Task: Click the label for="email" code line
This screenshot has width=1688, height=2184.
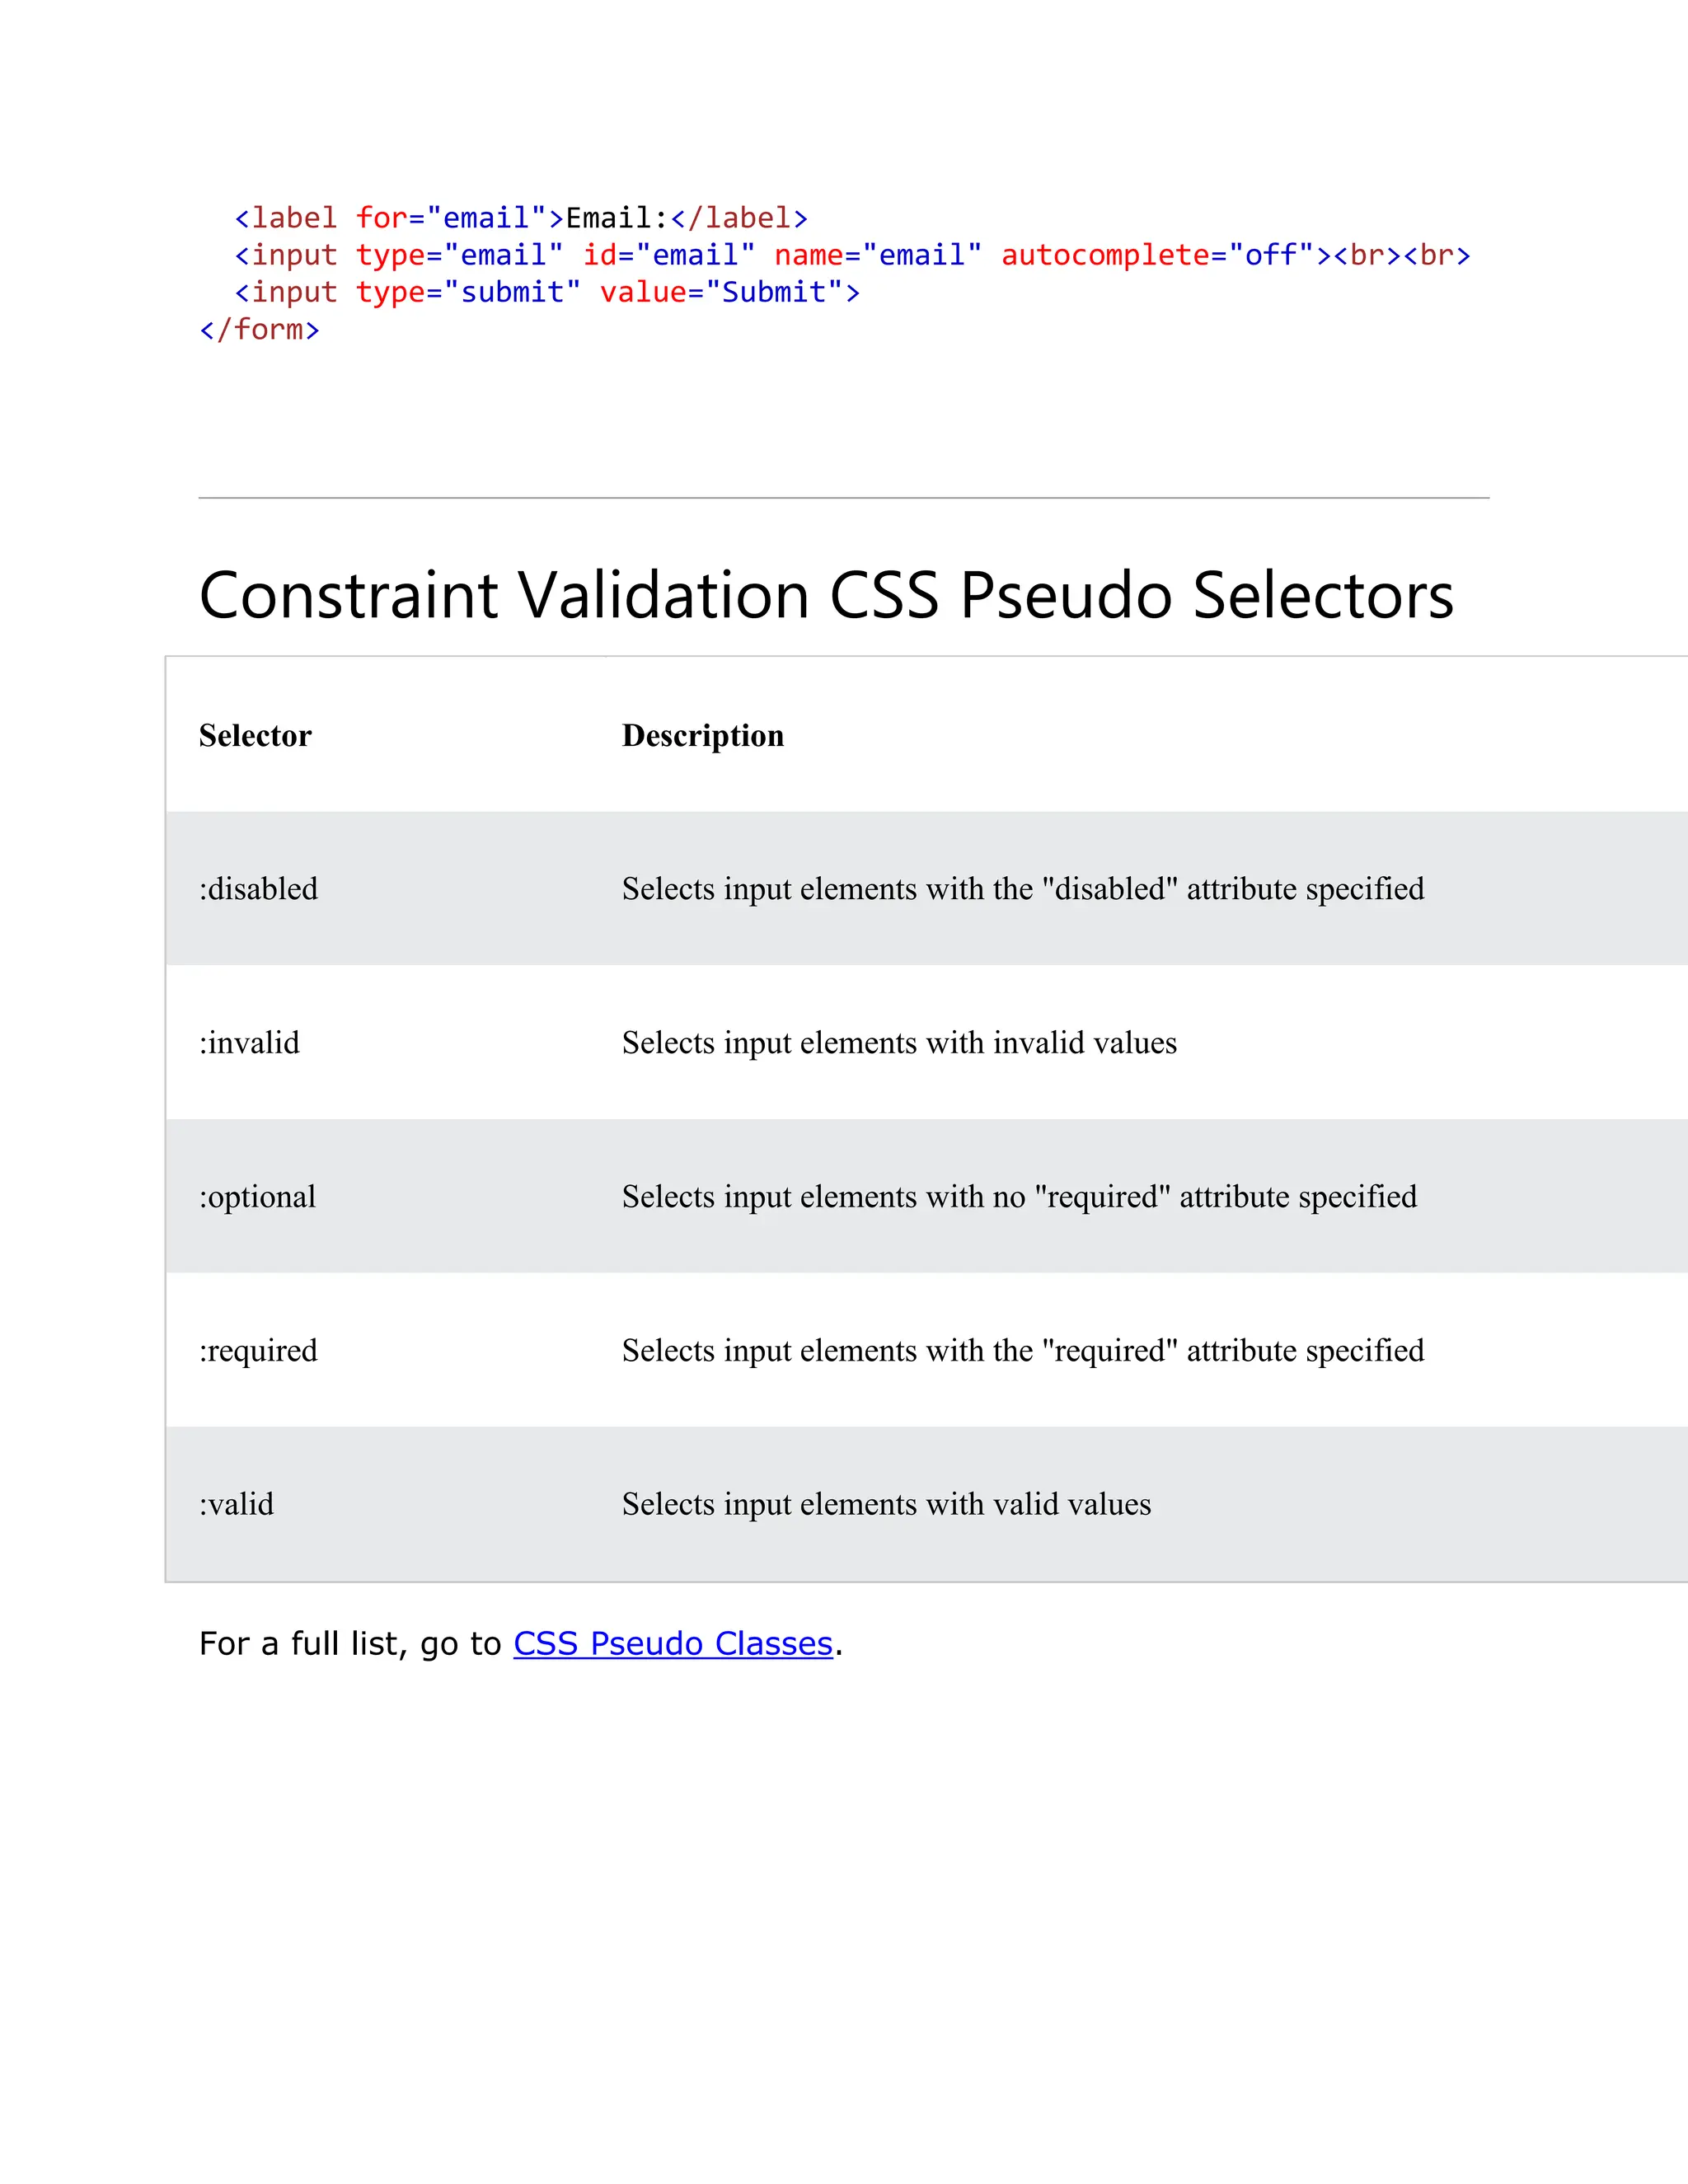Action: pos(520,218)
